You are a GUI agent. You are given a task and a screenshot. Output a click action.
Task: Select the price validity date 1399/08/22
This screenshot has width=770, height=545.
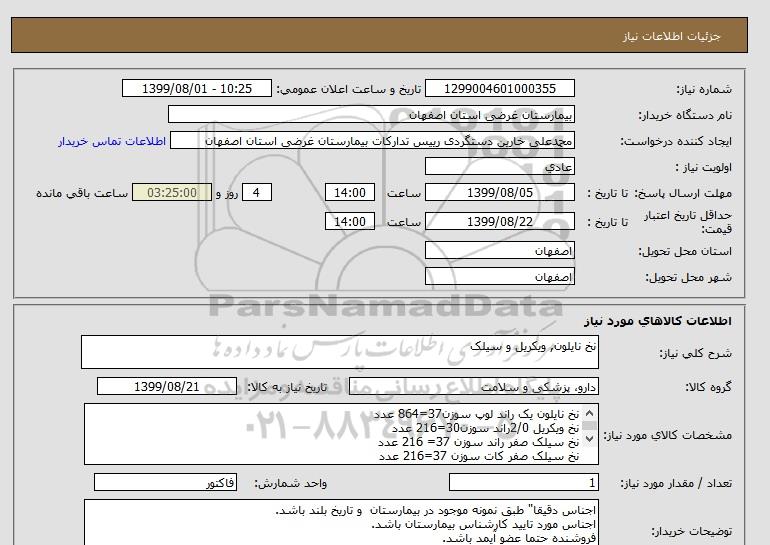point(499,221)
